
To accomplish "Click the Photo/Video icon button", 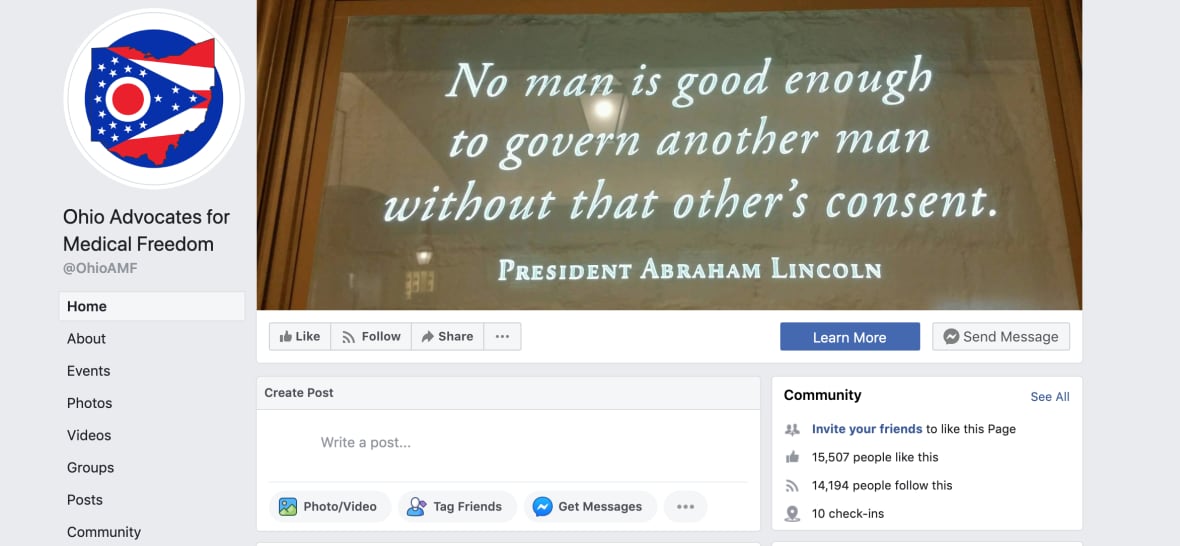I will pyautogui.click(x=329, y=507).
